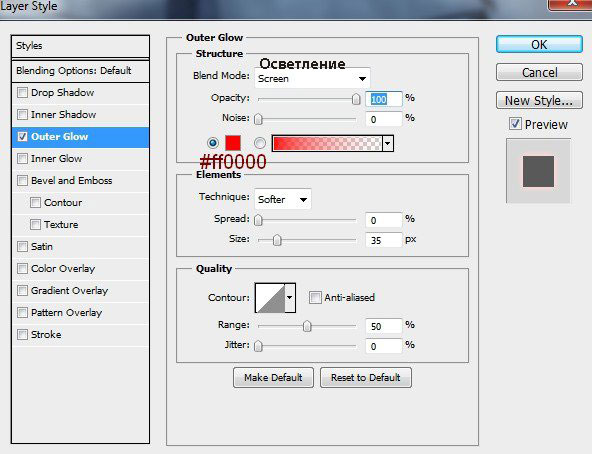
Task: Enable the Gradient Overlay checkbox
Action: coord(23,290)
